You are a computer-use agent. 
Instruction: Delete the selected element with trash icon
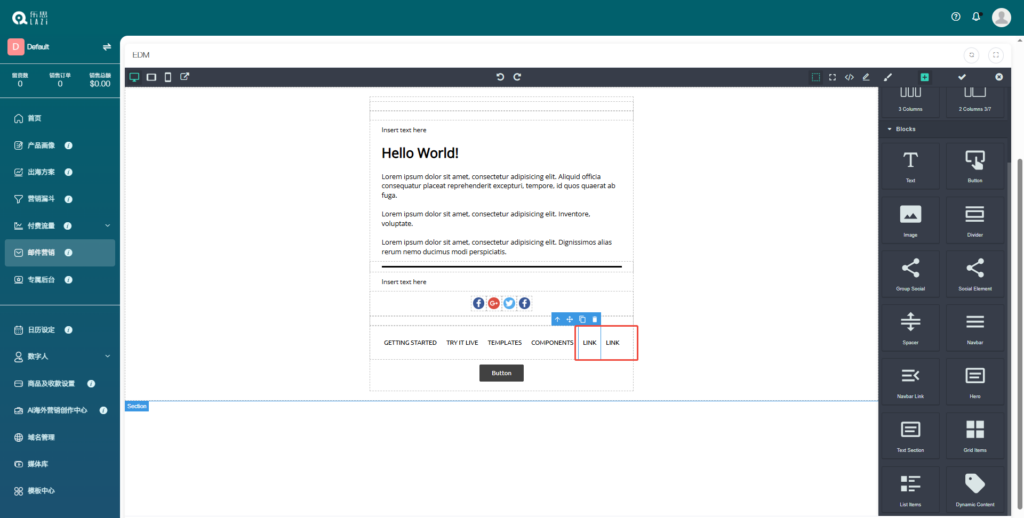tap(594, 319)
